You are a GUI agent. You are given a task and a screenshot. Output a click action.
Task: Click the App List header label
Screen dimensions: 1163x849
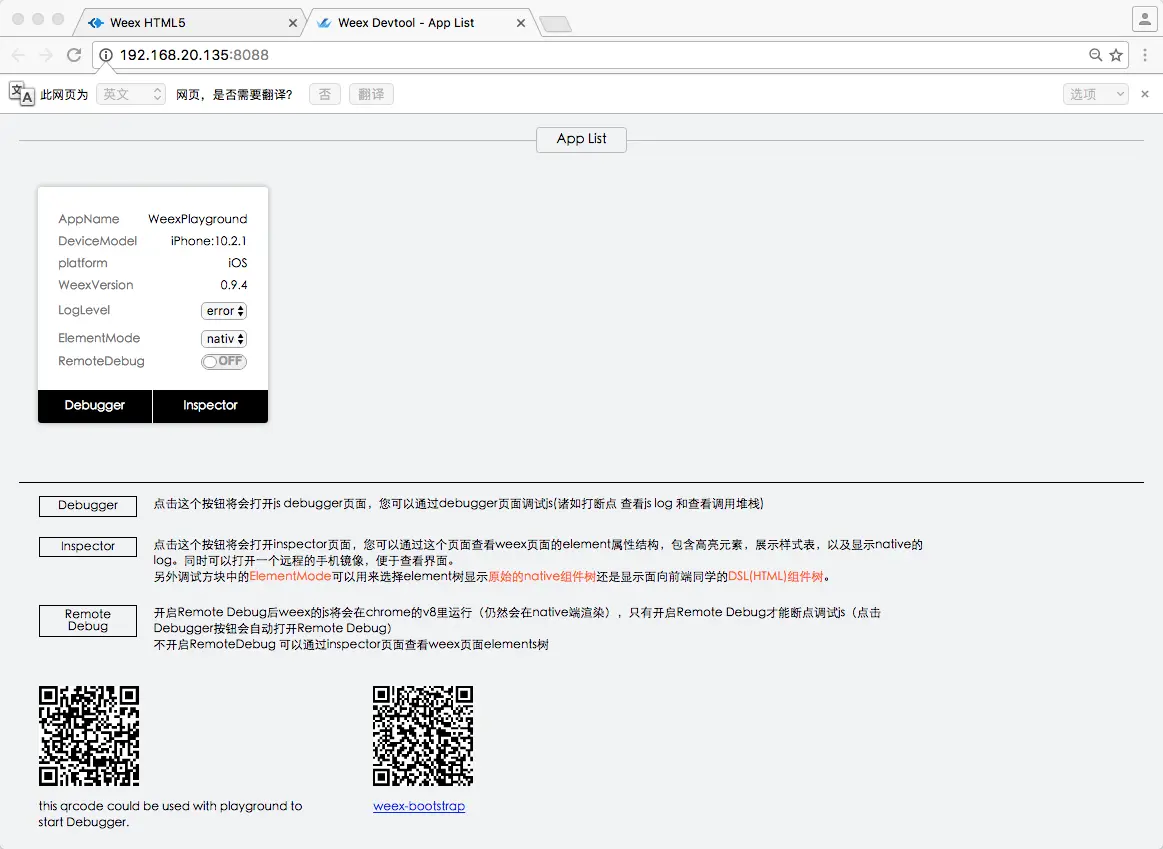(x=582, y=139)
